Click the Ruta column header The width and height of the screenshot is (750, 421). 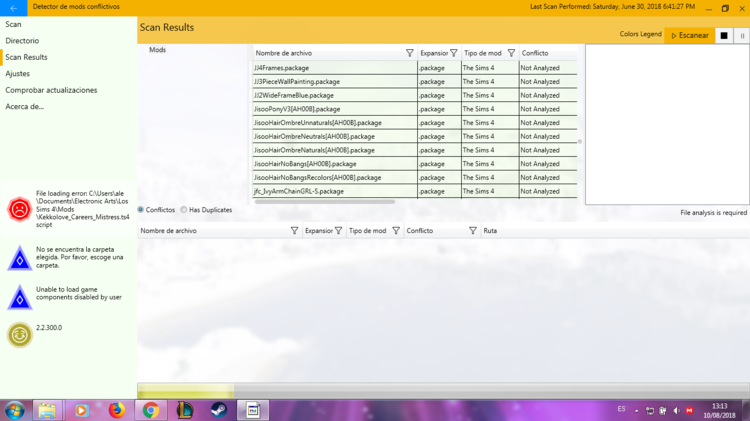click(x=490, y=231)
